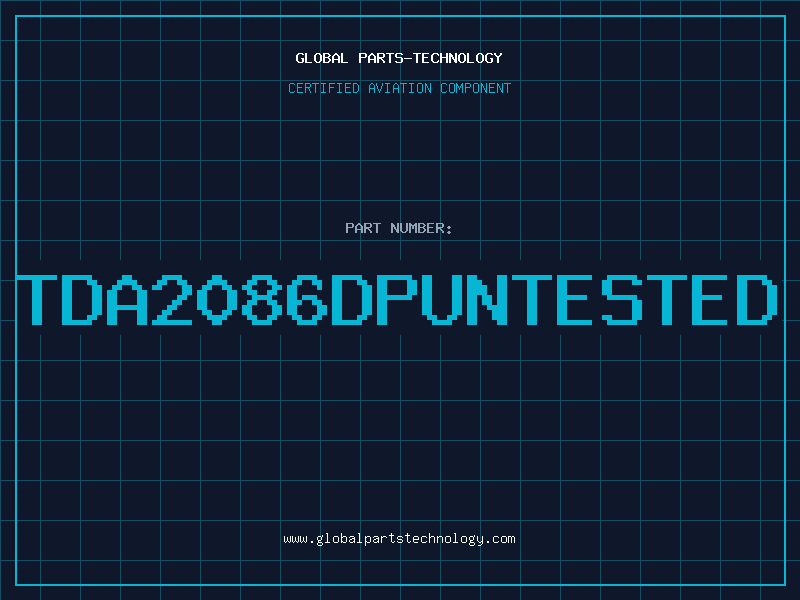Click the word COMPONENT in the subtitle

pos(476,88)
